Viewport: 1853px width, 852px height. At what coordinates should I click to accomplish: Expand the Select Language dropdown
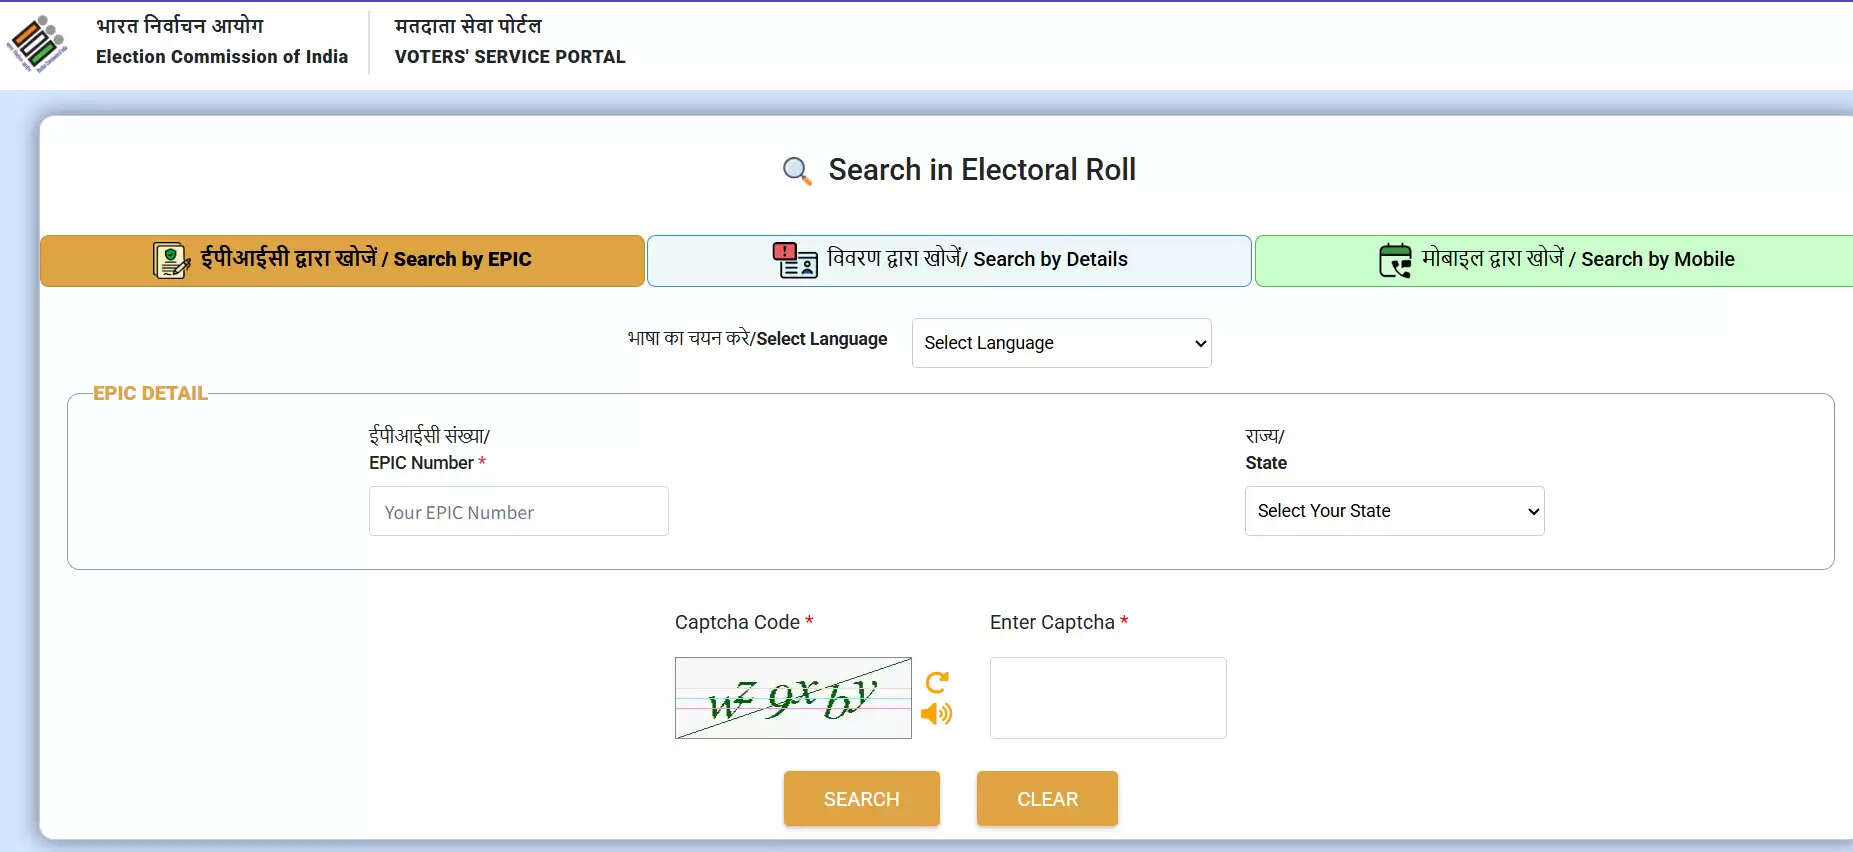1061,343
